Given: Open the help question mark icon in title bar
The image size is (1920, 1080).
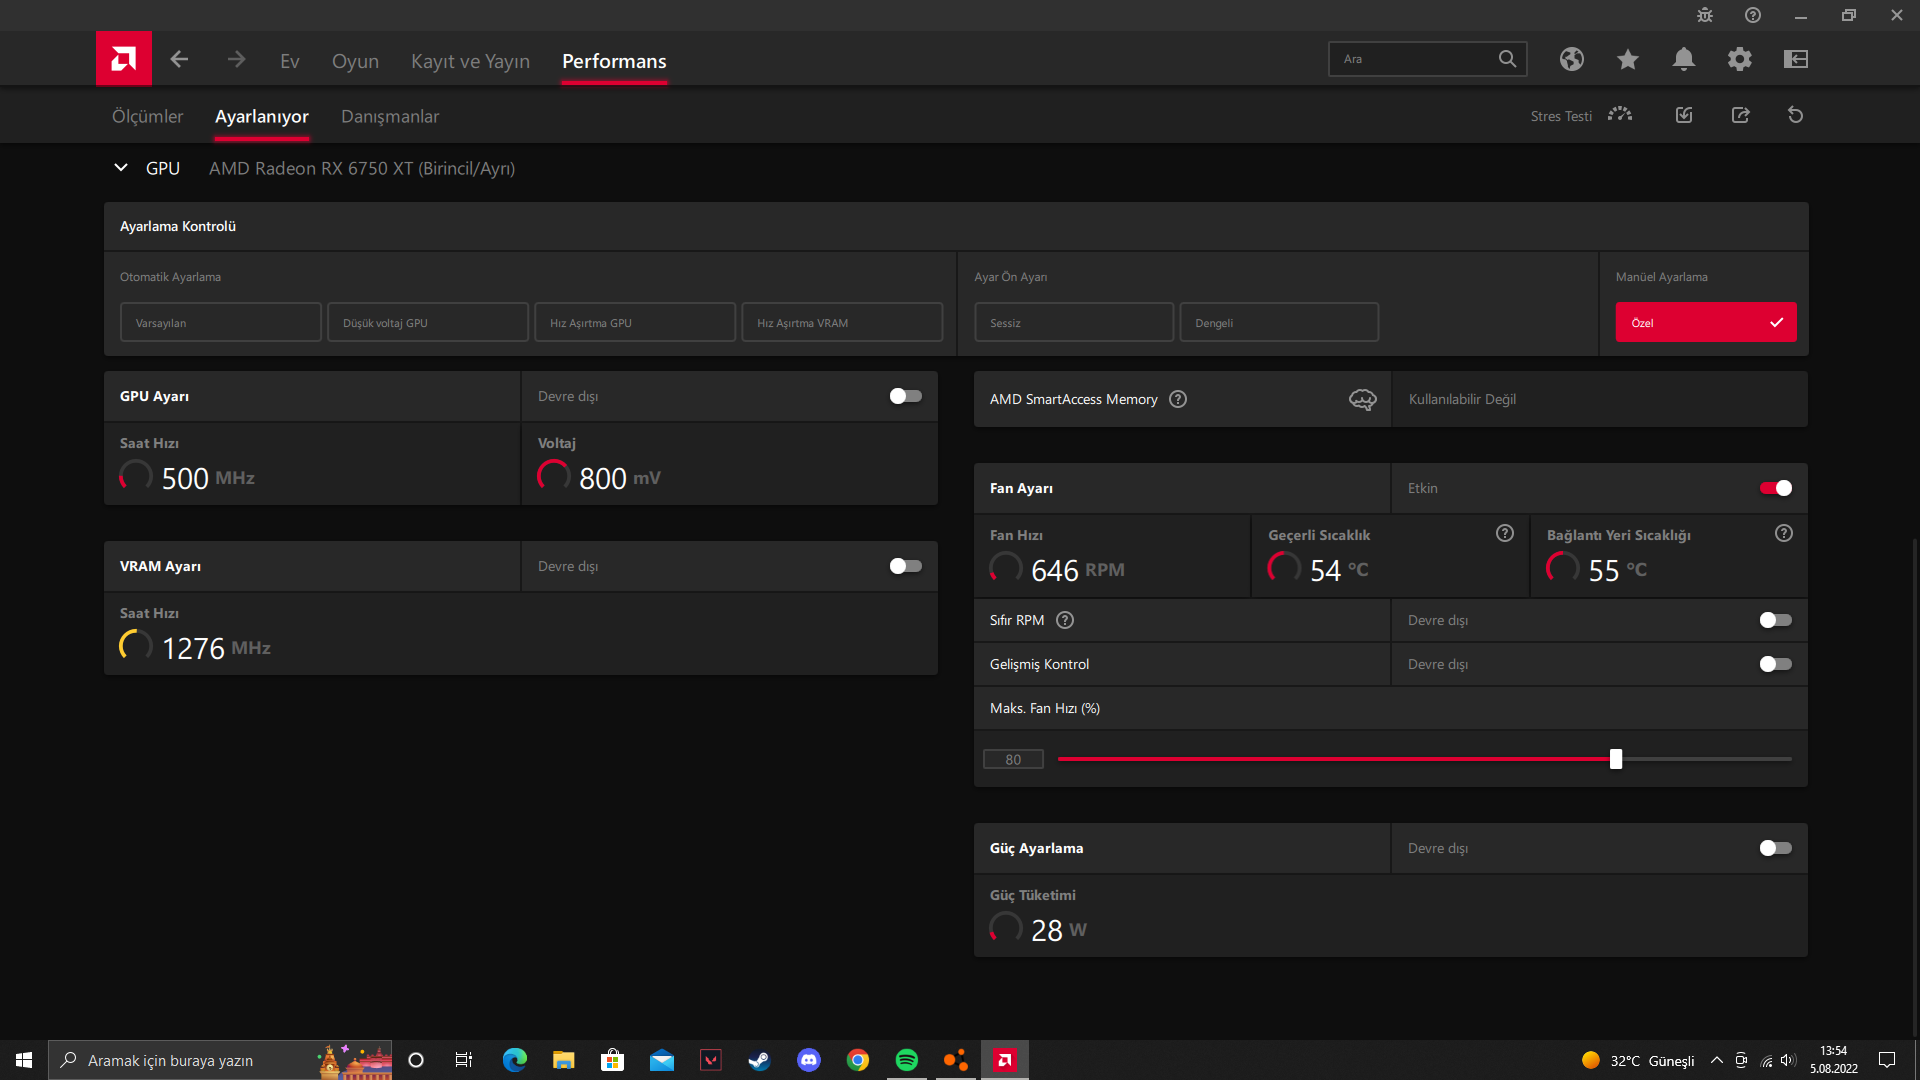Looking at the screenshot, I should [1753, 15].
